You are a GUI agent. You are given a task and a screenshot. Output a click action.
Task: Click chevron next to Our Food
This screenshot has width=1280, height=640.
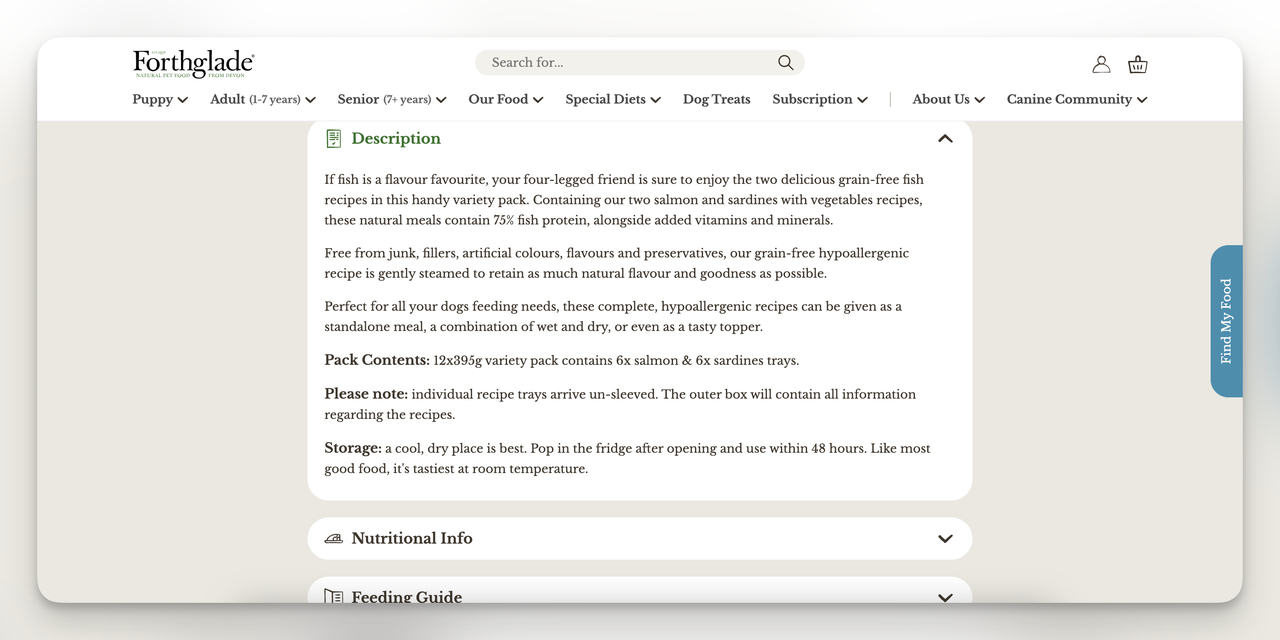coord(538,100)
